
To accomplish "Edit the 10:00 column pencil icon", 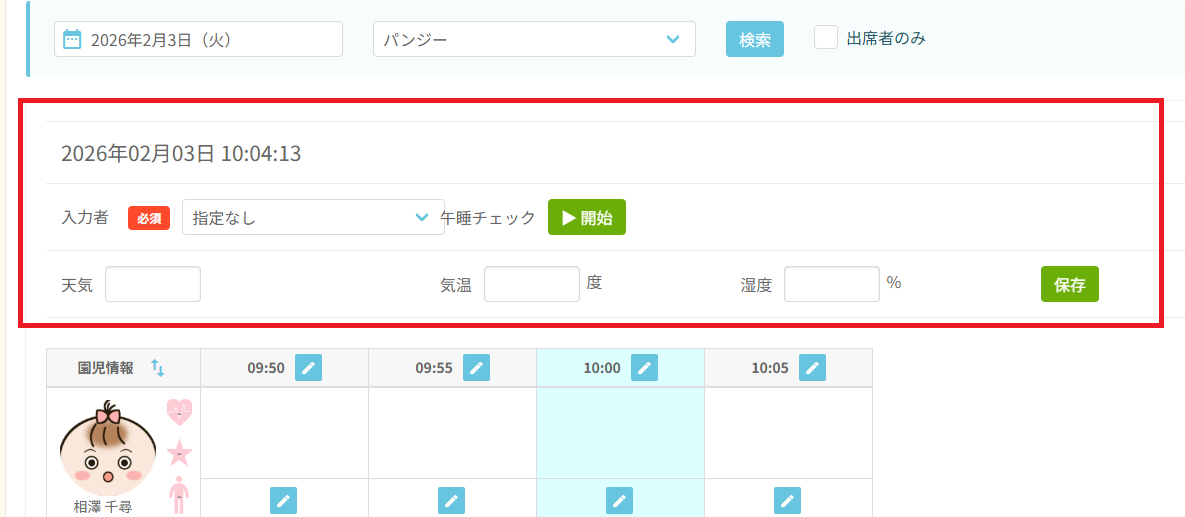I will tap(644, 368).
